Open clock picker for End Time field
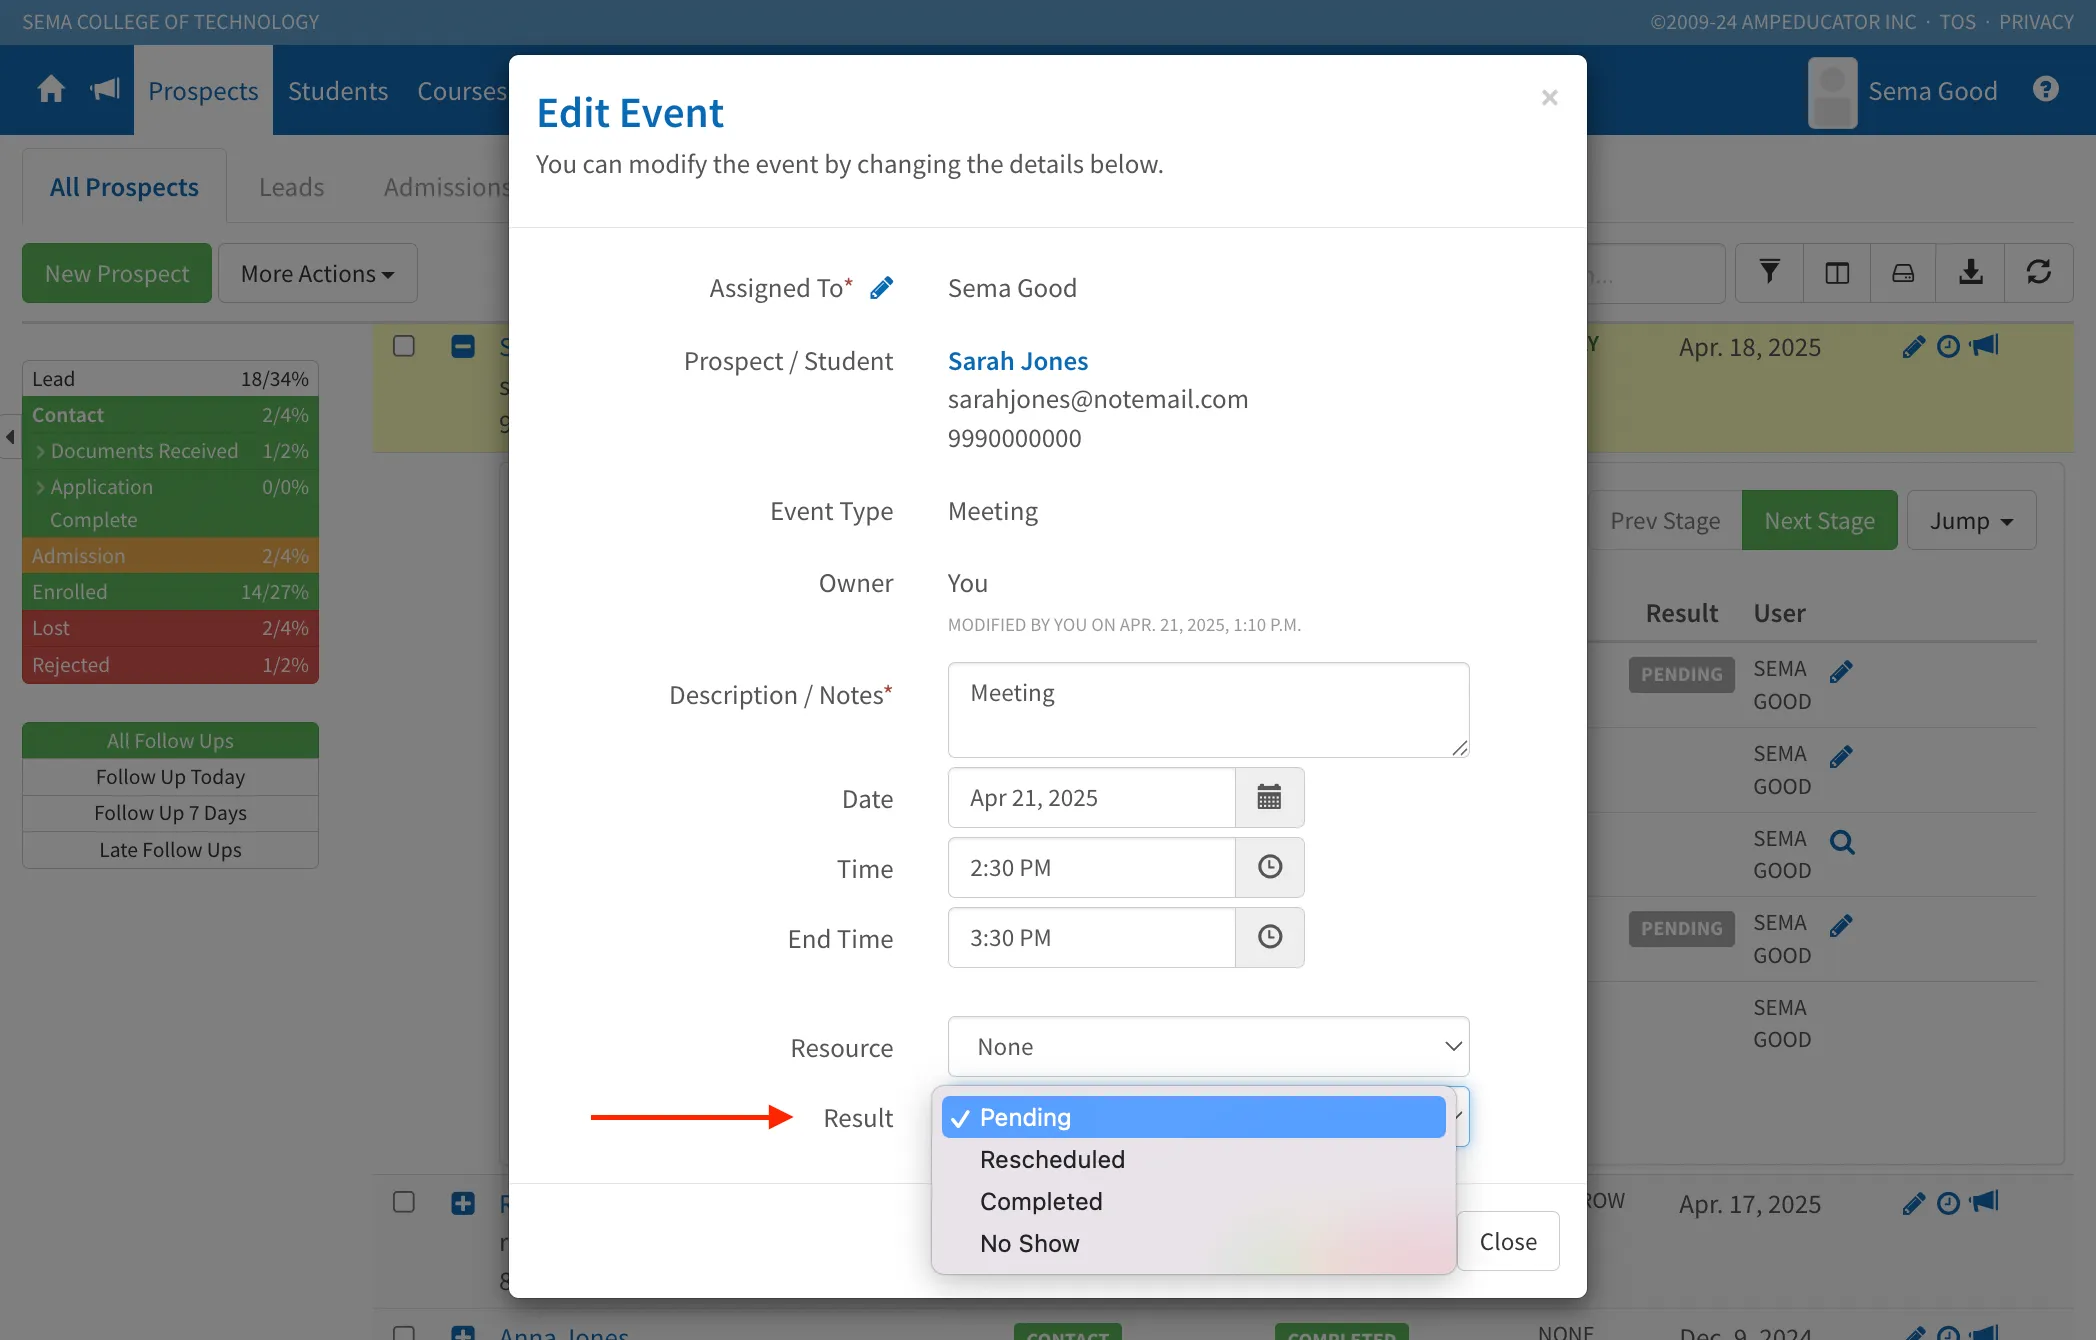Image resolution: width=2096 pixels, height=1340 pixels. 1269,937
